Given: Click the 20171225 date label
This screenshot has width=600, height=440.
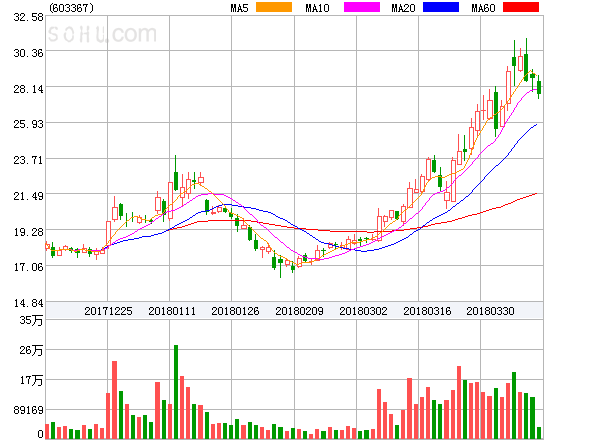Looking at the screenshot, I should tap(108, 311).
